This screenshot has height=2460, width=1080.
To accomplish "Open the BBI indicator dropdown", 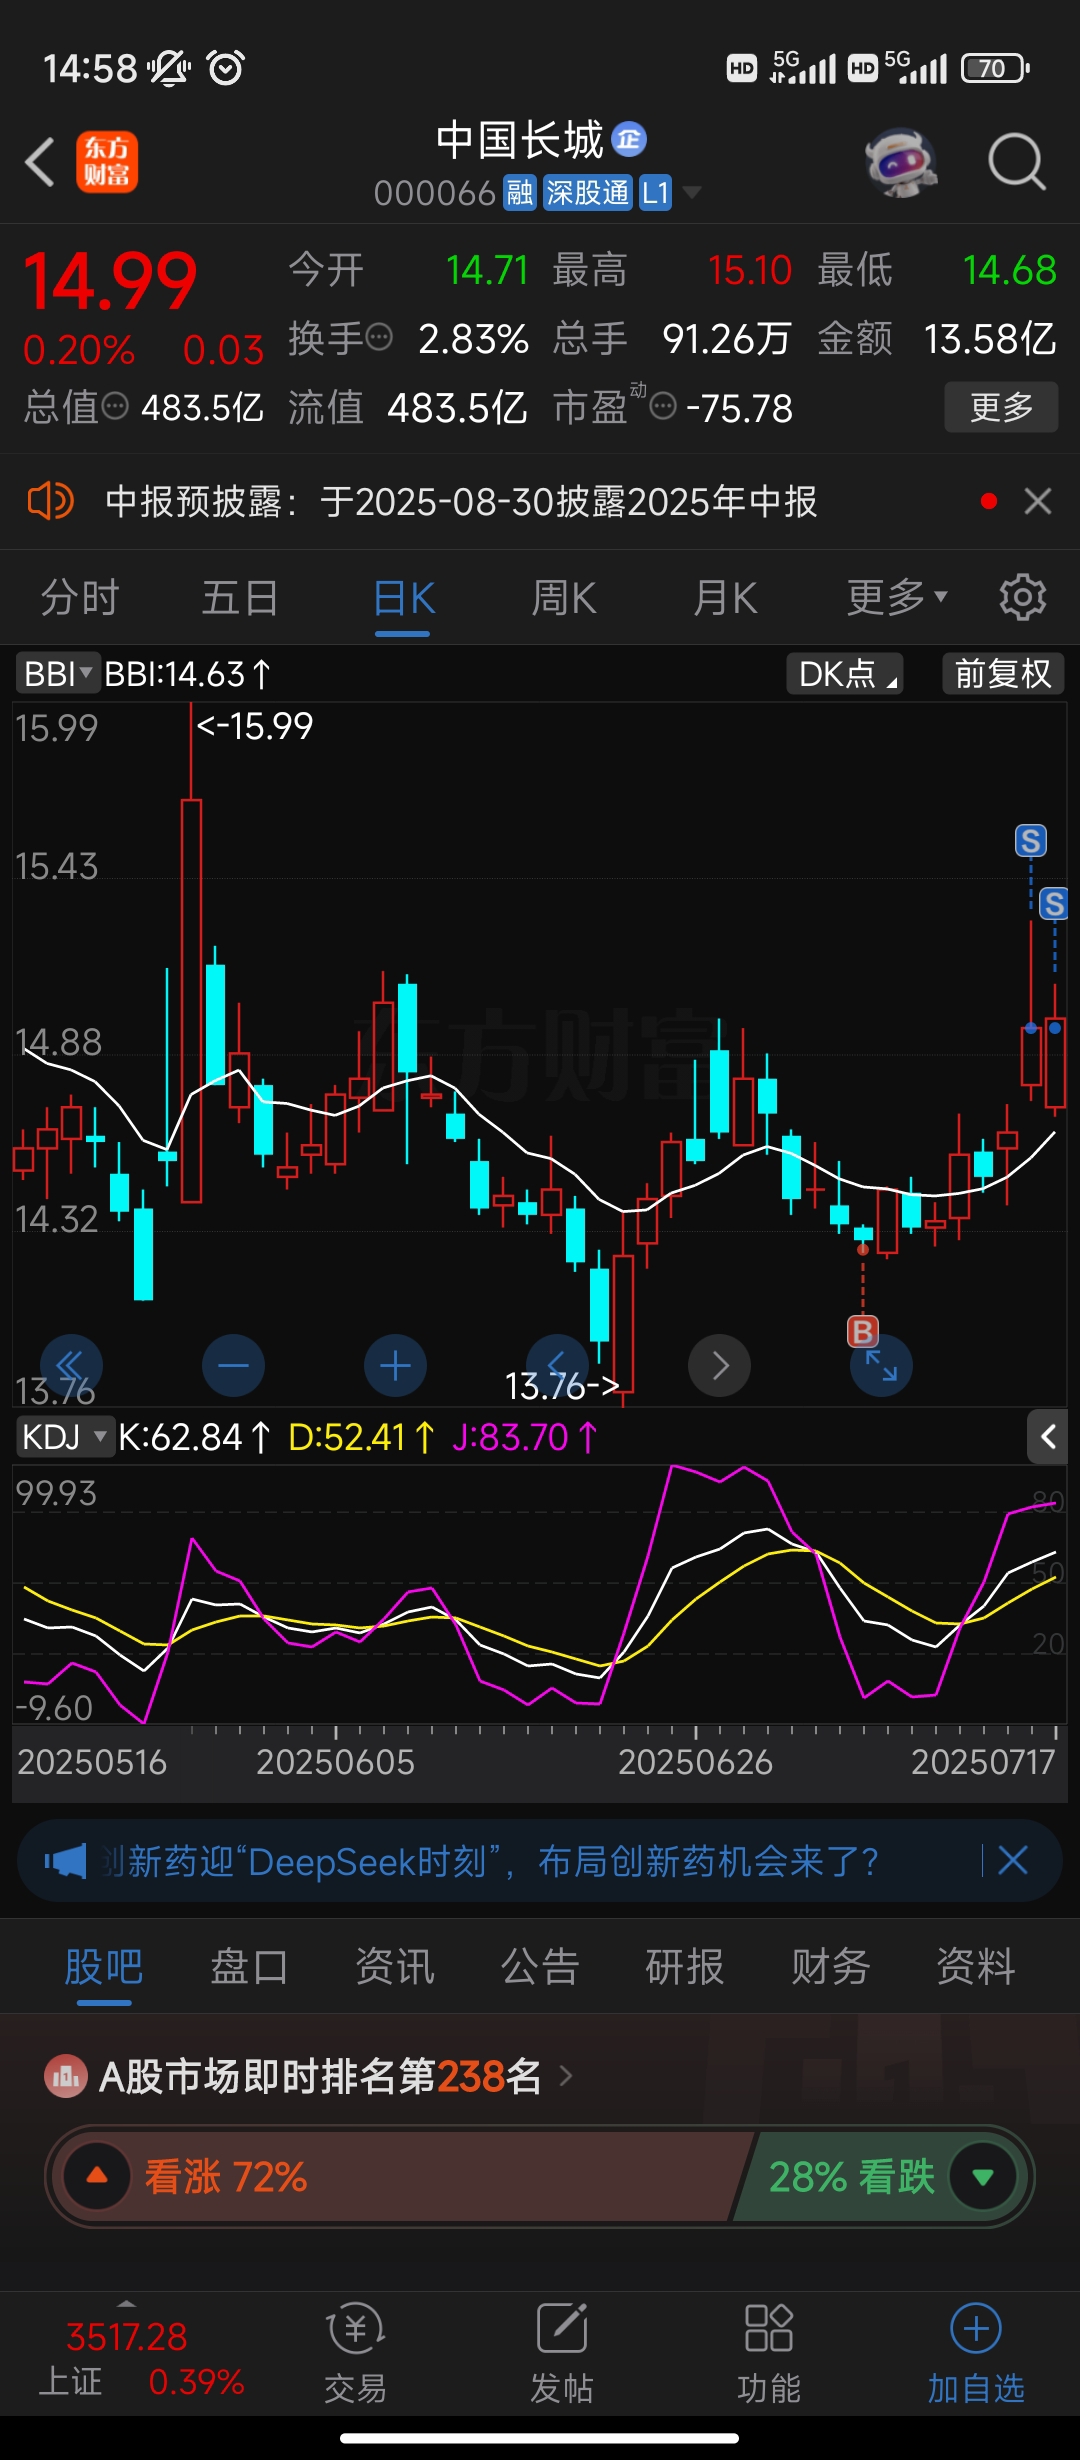I will 57,674.
